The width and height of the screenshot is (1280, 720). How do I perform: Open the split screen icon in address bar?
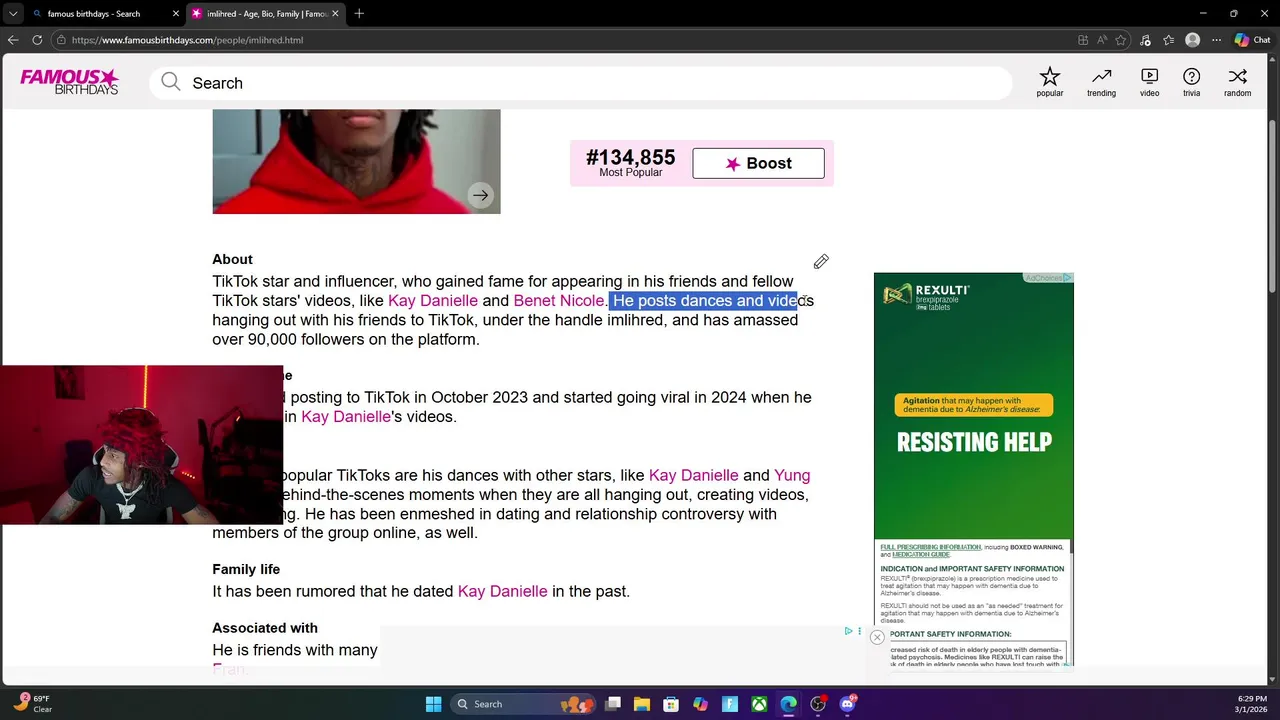tap(1083, 40)
